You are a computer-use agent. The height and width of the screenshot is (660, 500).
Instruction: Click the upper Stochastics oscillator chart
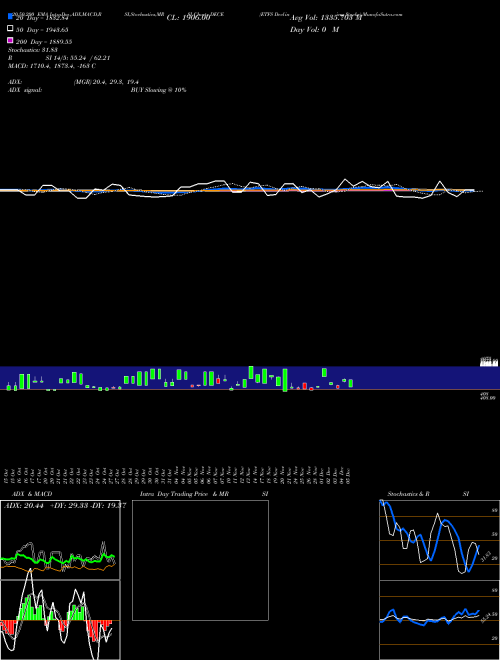[439, 540]
